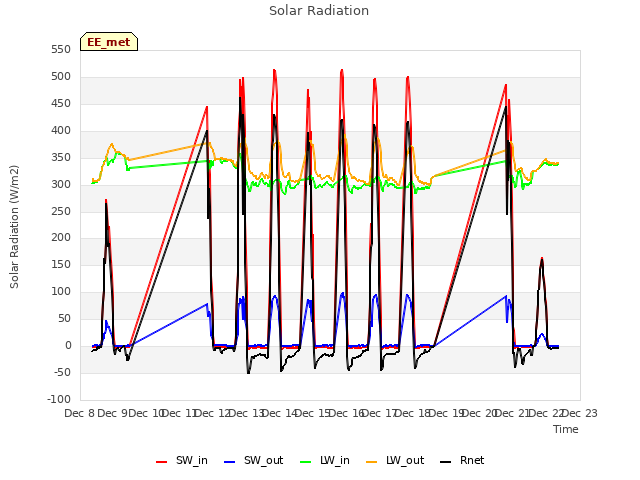This screenshot has height=480, width=640.
Task: Click the blue SW_out legend swatch
Action: (230, 462)
